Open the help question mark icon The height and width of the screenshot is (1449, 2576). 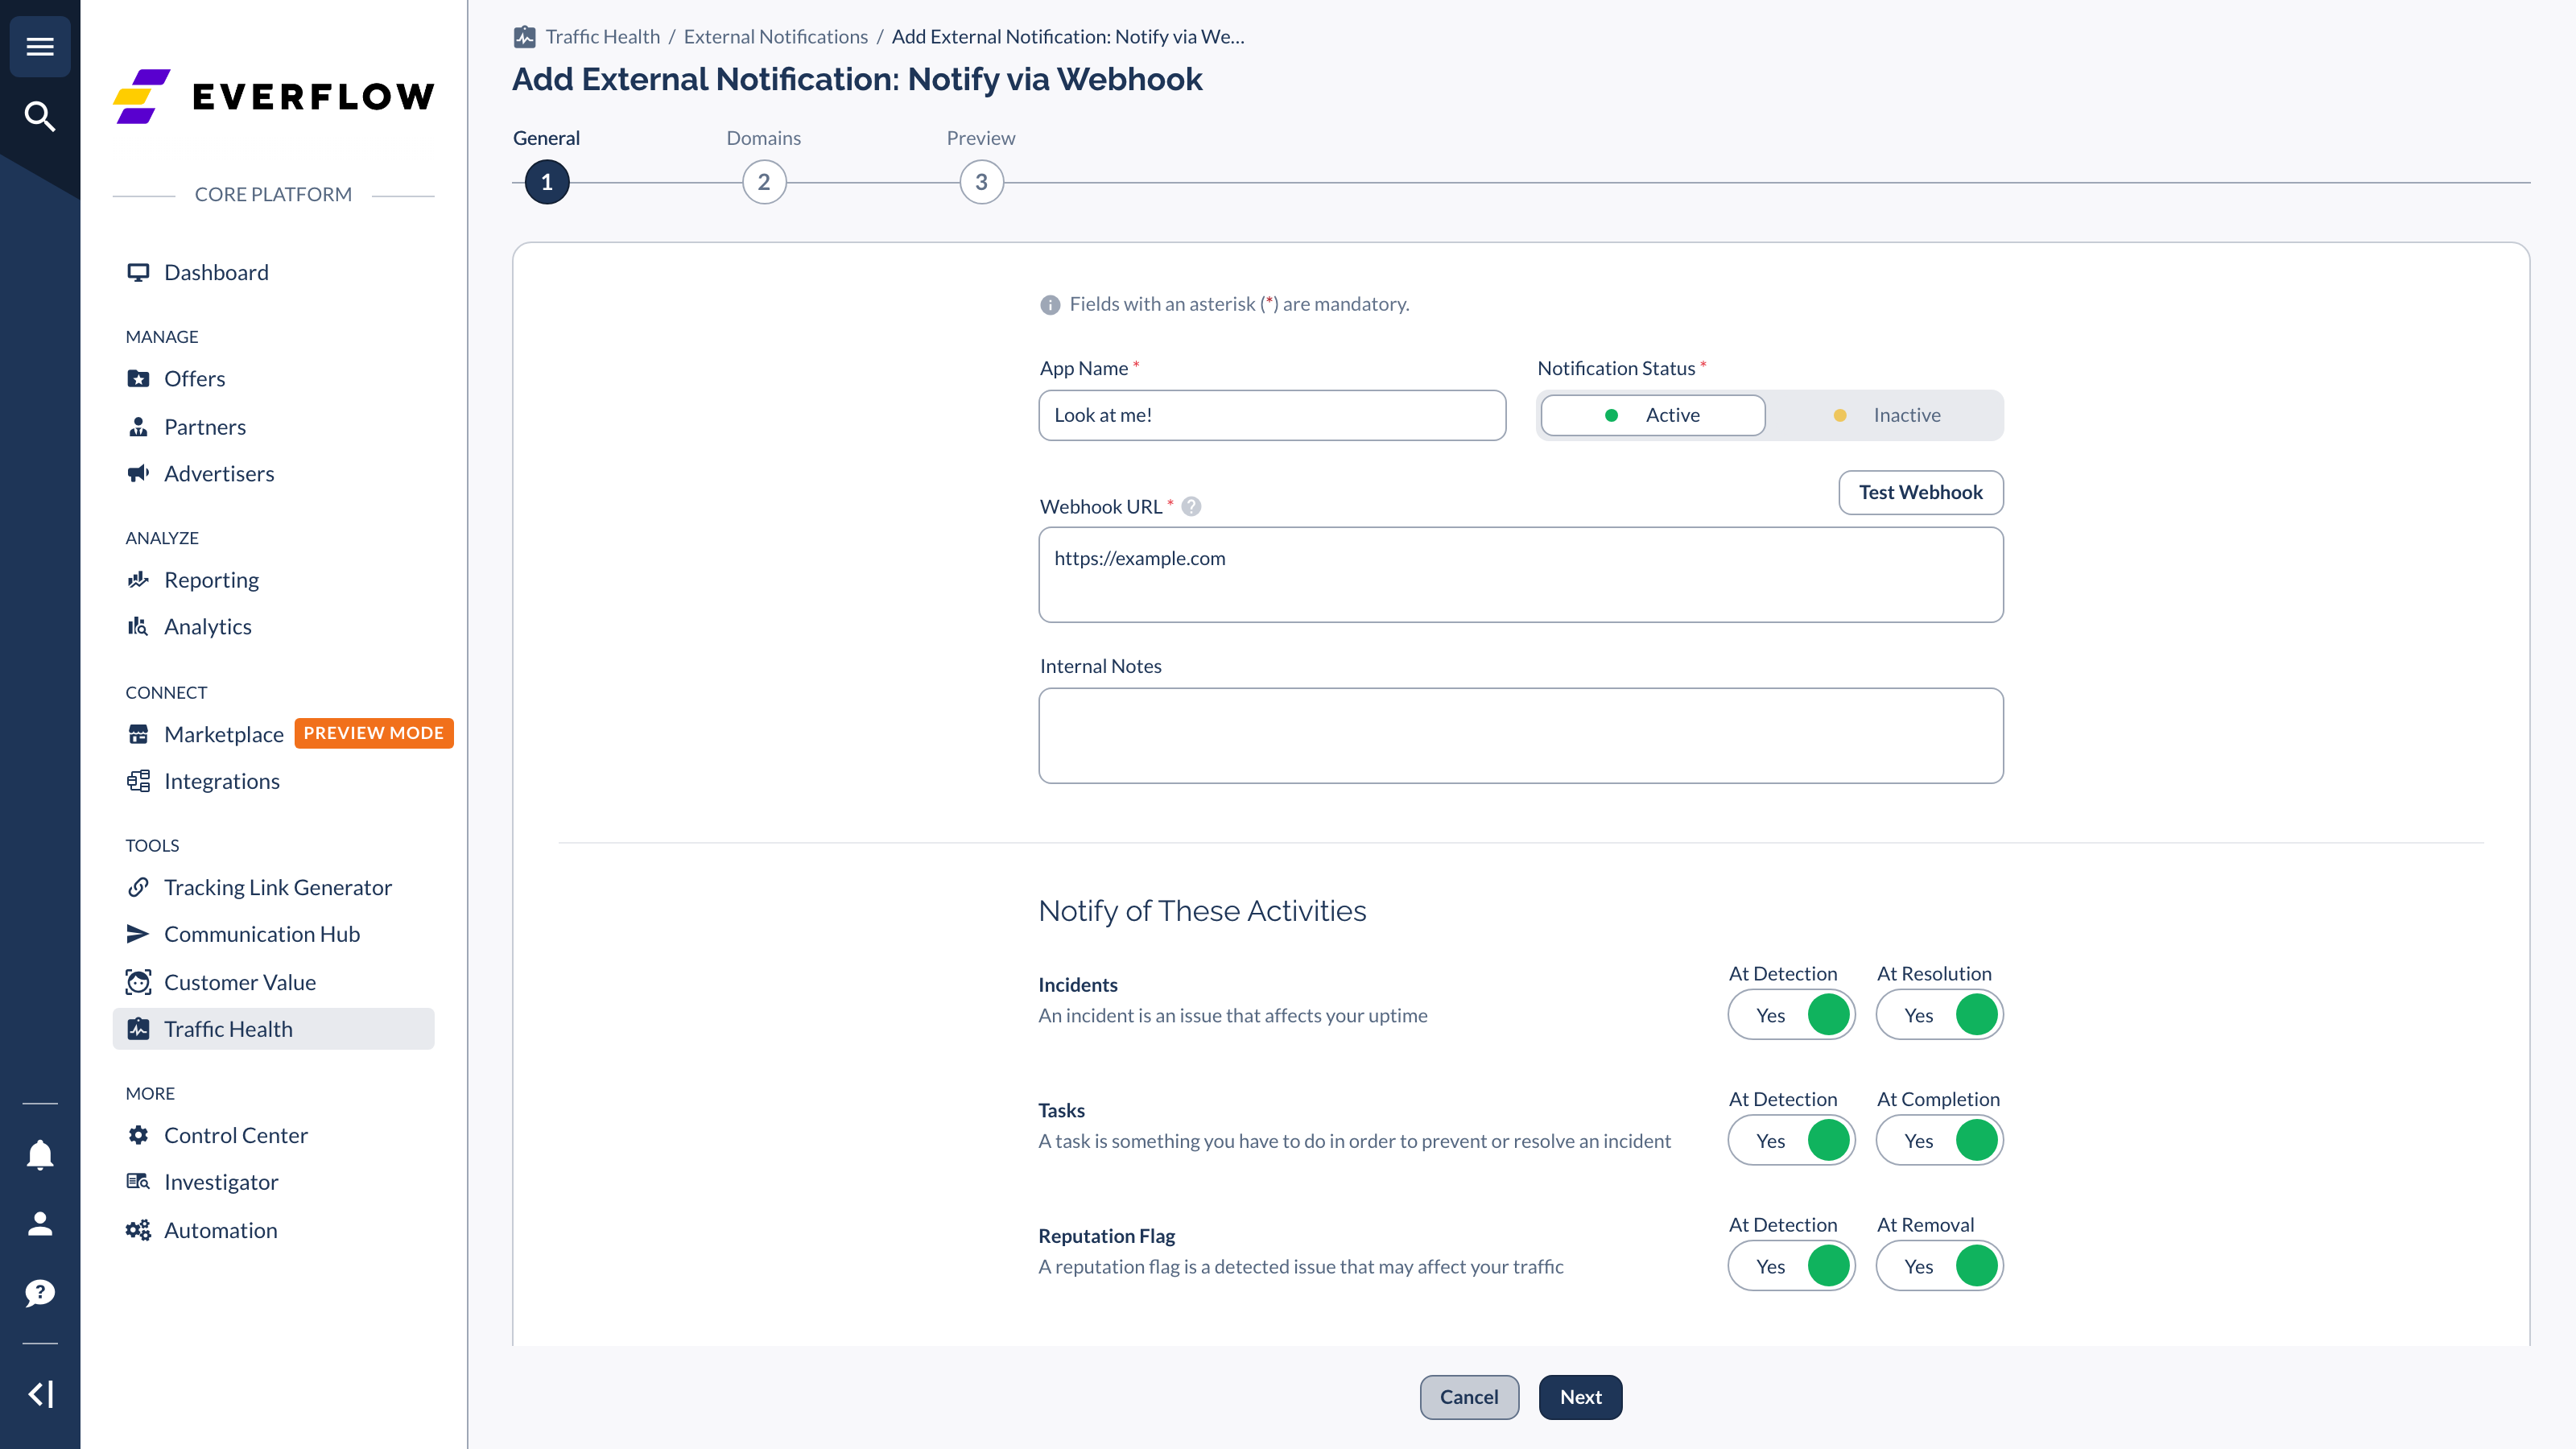click(x=40, y=1293)
